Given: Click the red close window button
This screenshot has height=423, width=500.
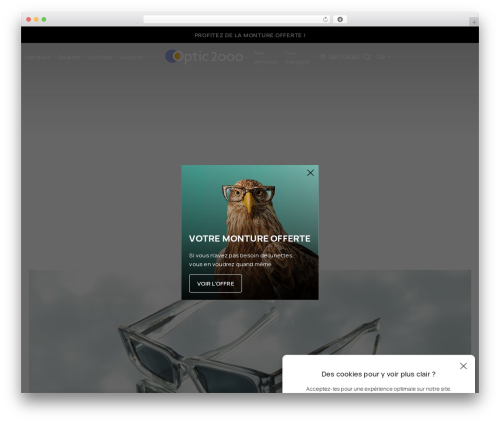Looking at the screenshot, I should point(29,19).
